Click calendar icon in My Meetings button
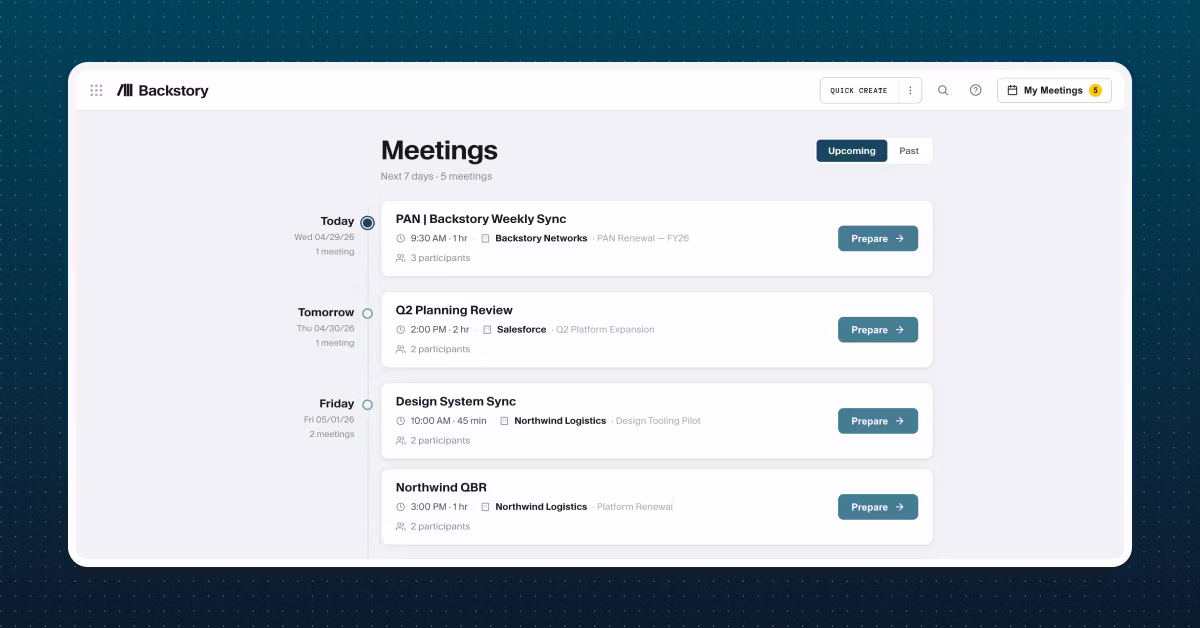Viewport: 1200px width, 628px height. click(1012, 90)
